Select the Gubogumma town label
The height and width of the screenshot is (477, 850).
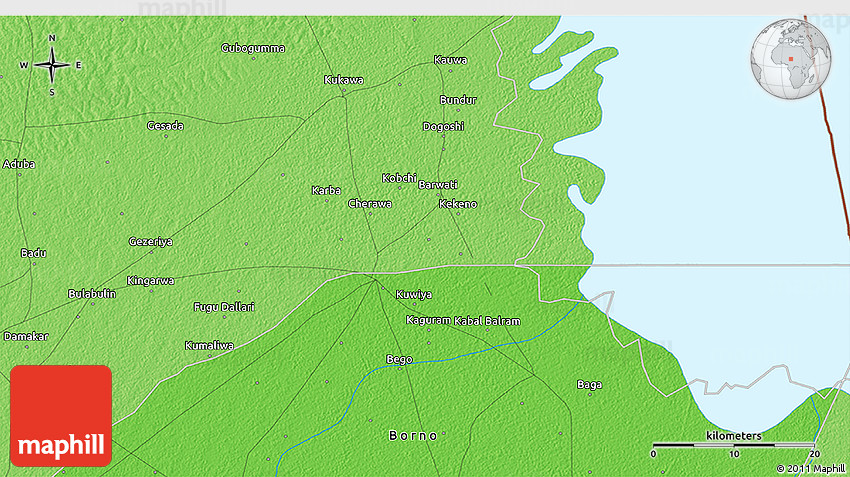pyautogui.click(x=253, y=48)
